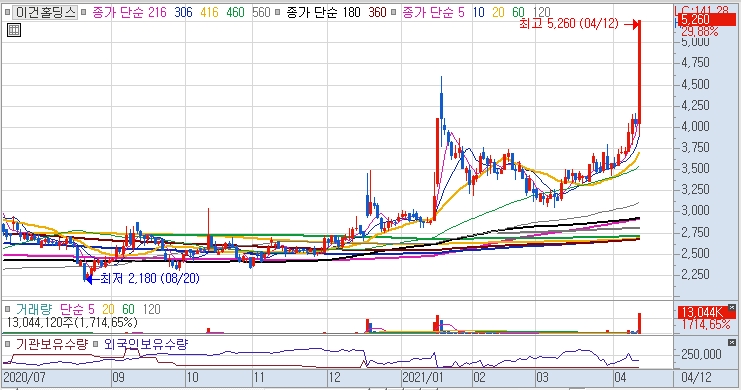Image resolution: width=741 pixels, height=390 pixels.
Task: Select the 560 moving average legend value
Action: (x=261, y=12)
